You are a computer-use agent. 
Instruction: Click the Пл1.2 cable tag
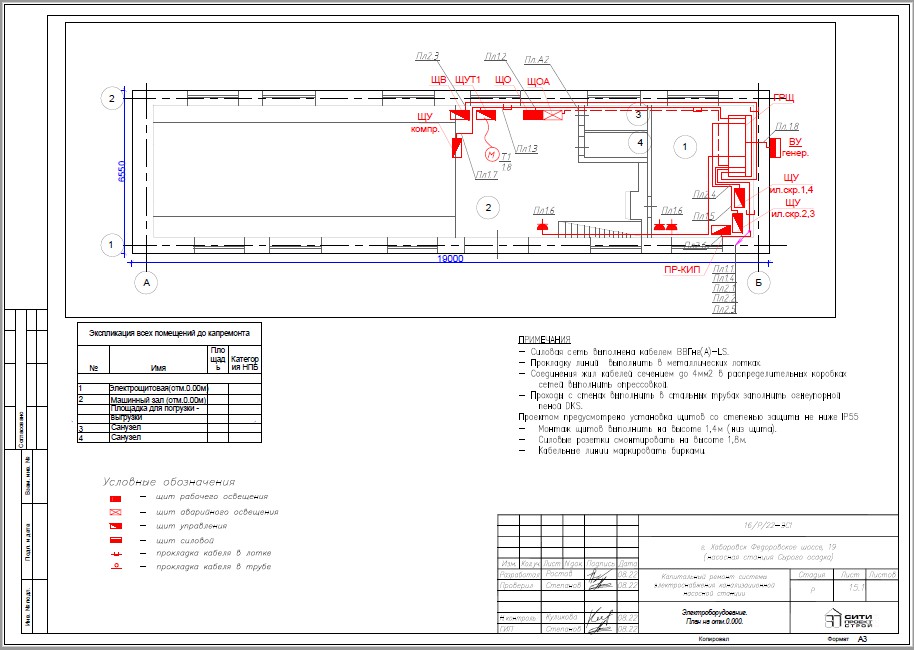(x=495, y=57)
